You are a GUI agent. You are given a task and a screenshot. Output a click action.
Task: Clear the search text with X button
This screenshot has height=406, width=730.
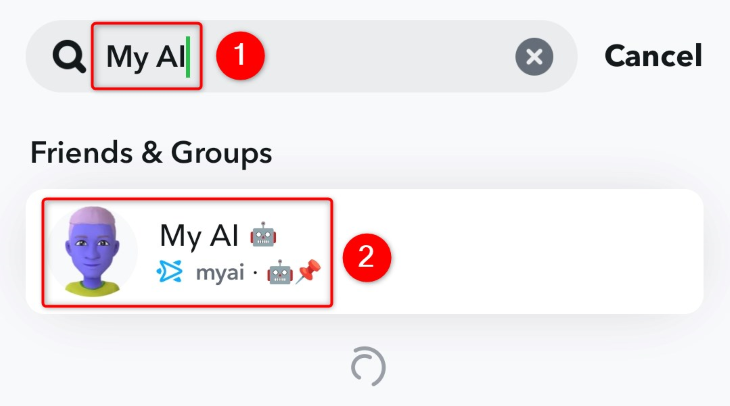tap(534, 58)
